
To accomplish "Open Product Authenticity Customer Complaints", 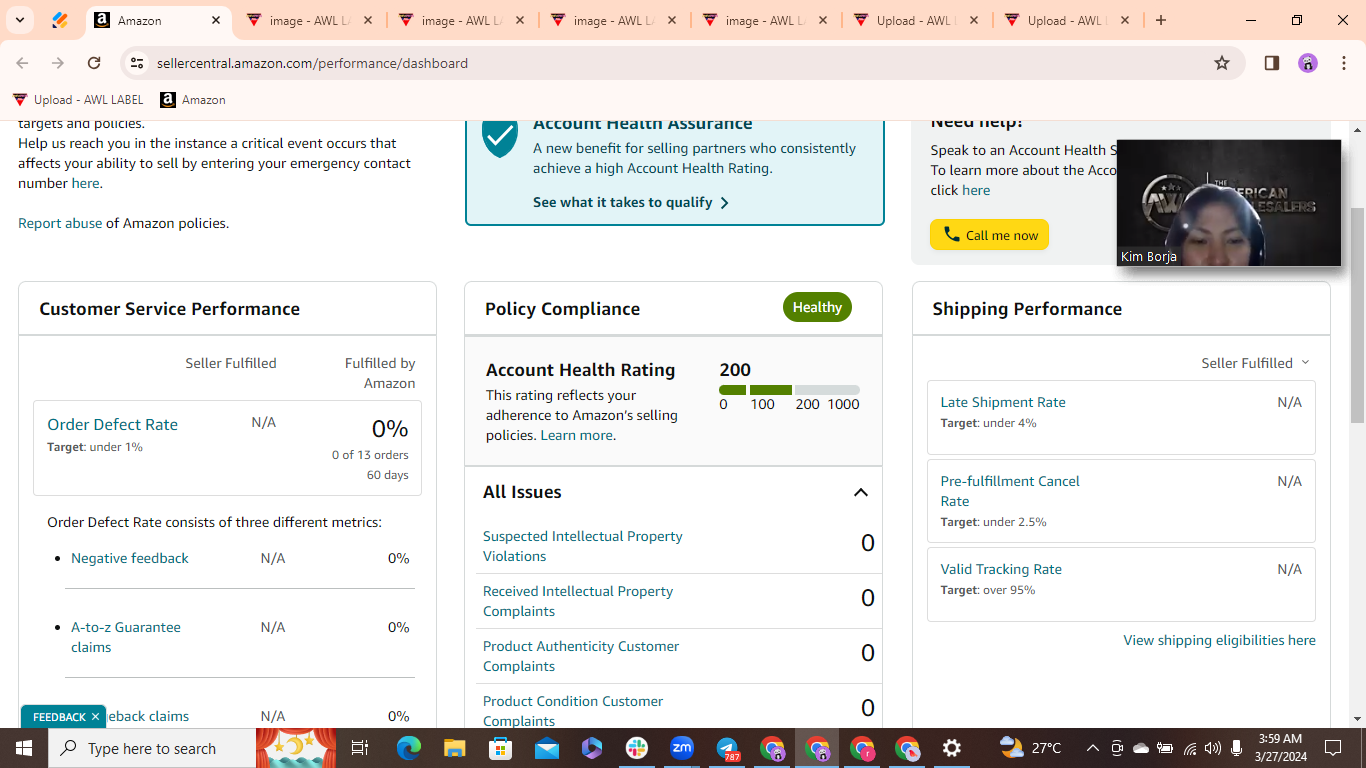I will [x=581, y=656].
